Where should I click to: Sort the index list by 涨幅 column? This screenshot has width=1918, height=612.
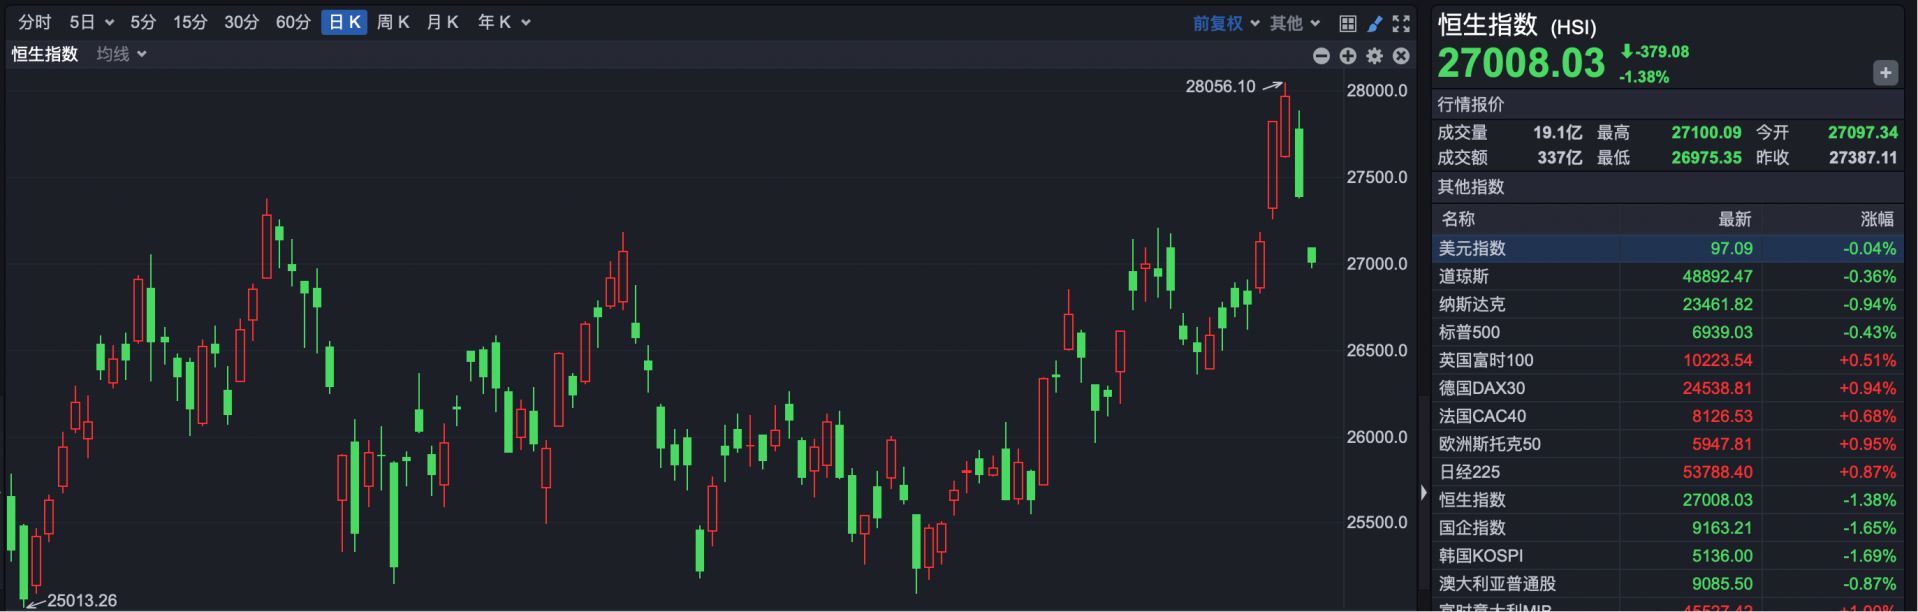(x=1876, y=219)
